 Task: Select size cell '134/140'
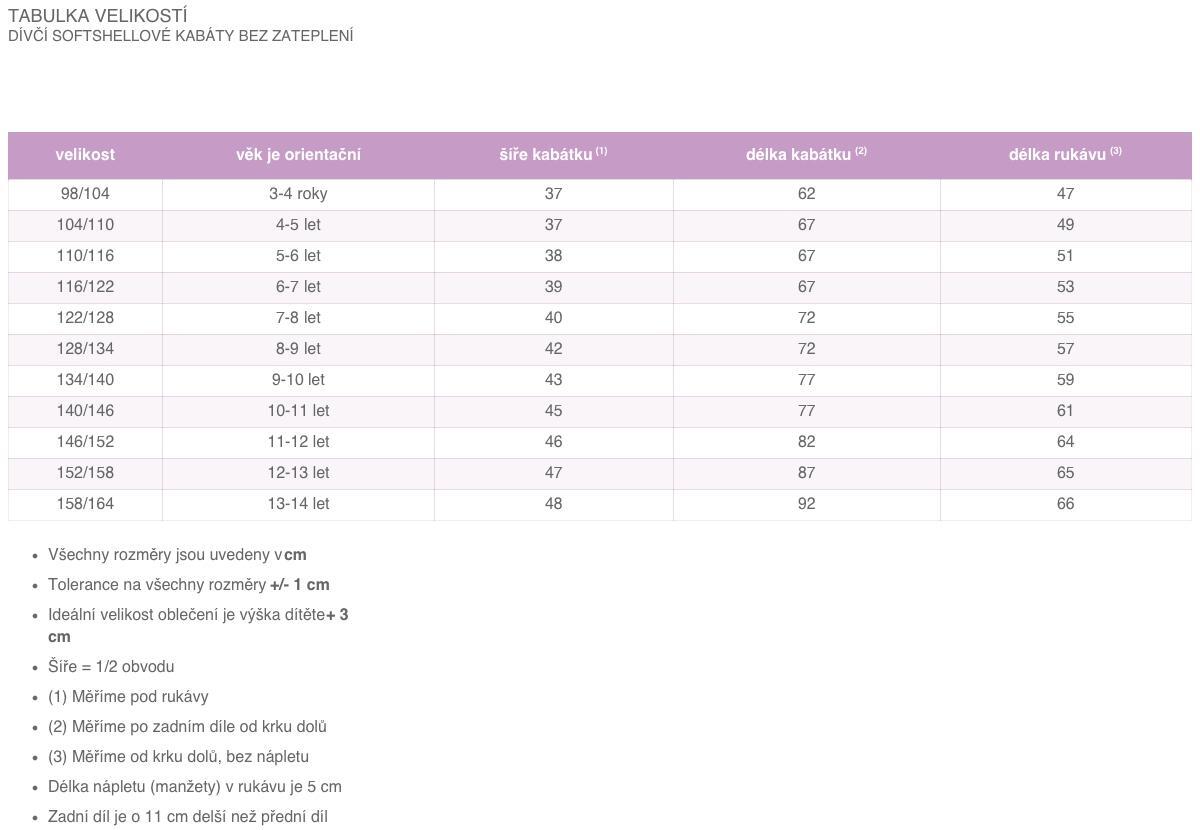pos(85,380)
